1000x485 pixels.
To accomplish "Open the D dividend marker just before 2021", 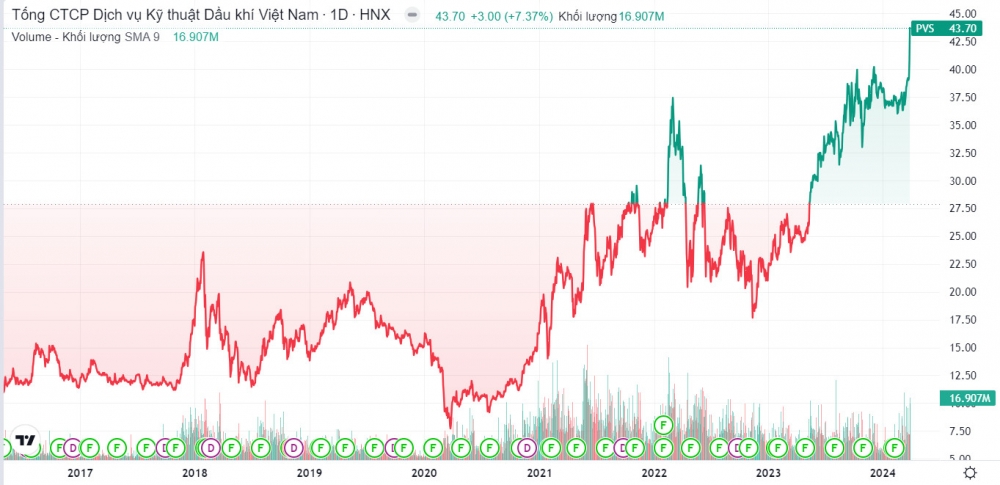I will coord(527,449).
